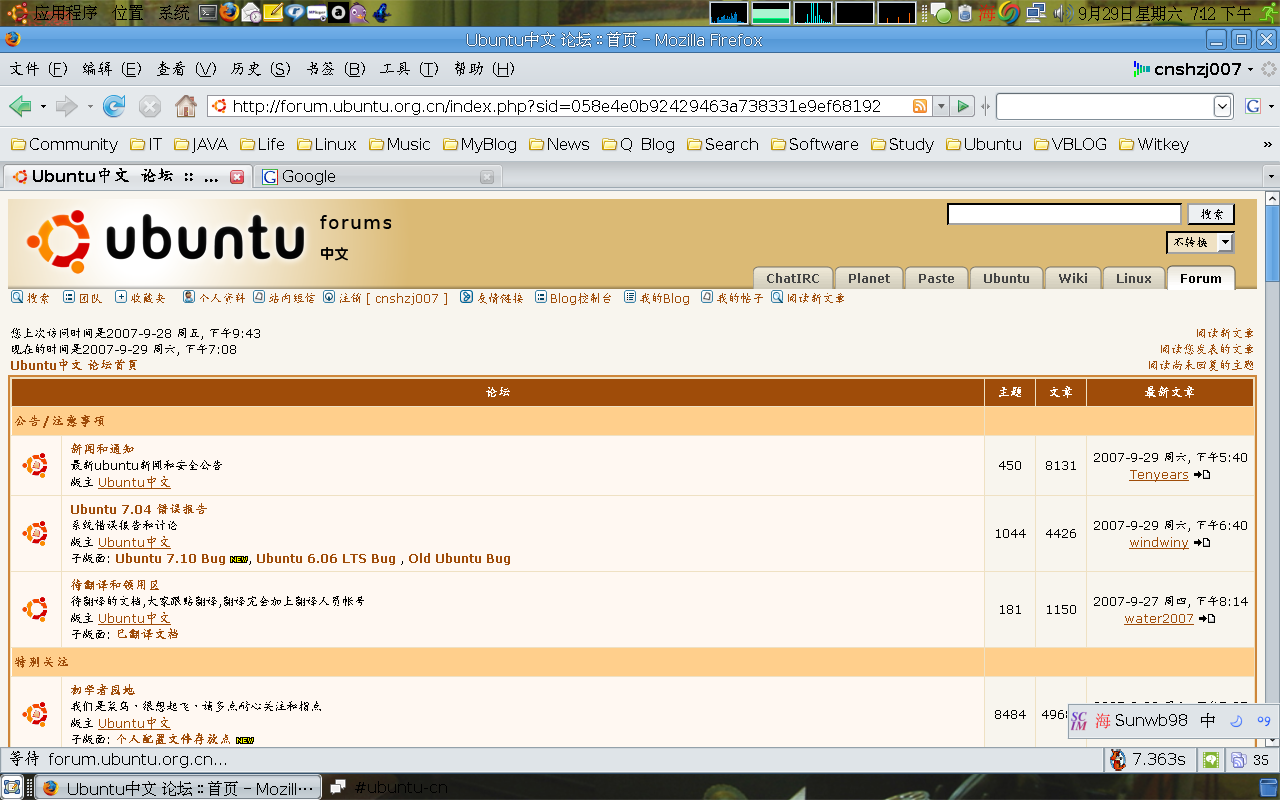Screen dimensions: 1280x800
Task: Click the vertical page scrollbar
Action: tap(1272, 470)
